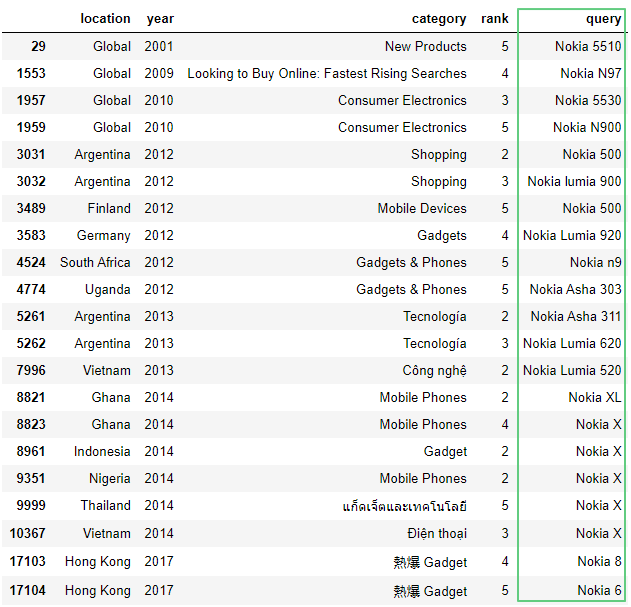The height and width of the screenshot is (607, 631).
Task: Click the 'Indonesia' location cell
Action: pos(102,451)
